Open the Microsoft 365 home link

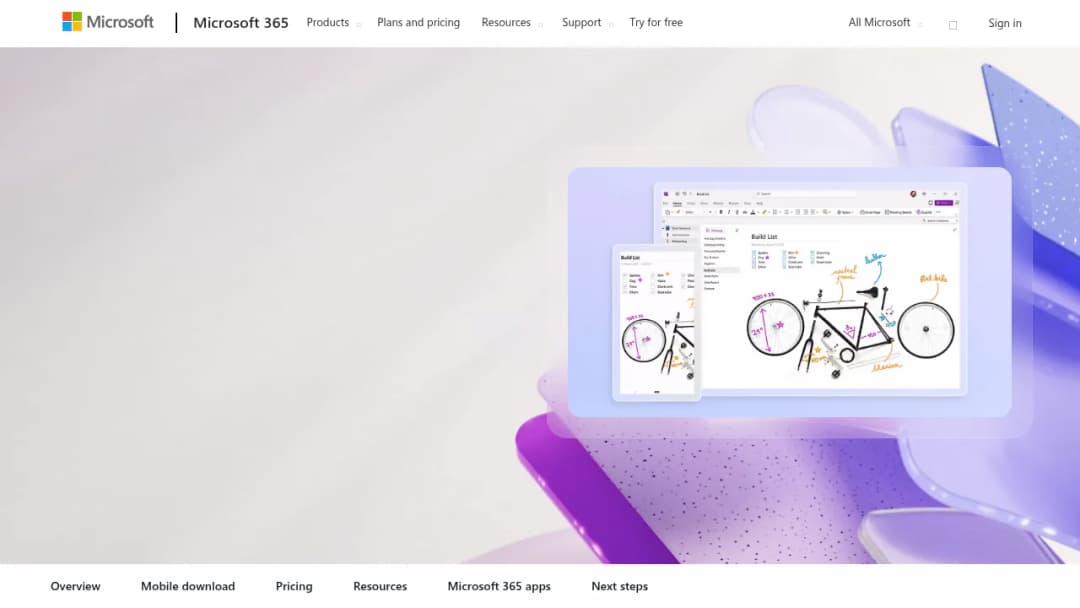point(240,23)
